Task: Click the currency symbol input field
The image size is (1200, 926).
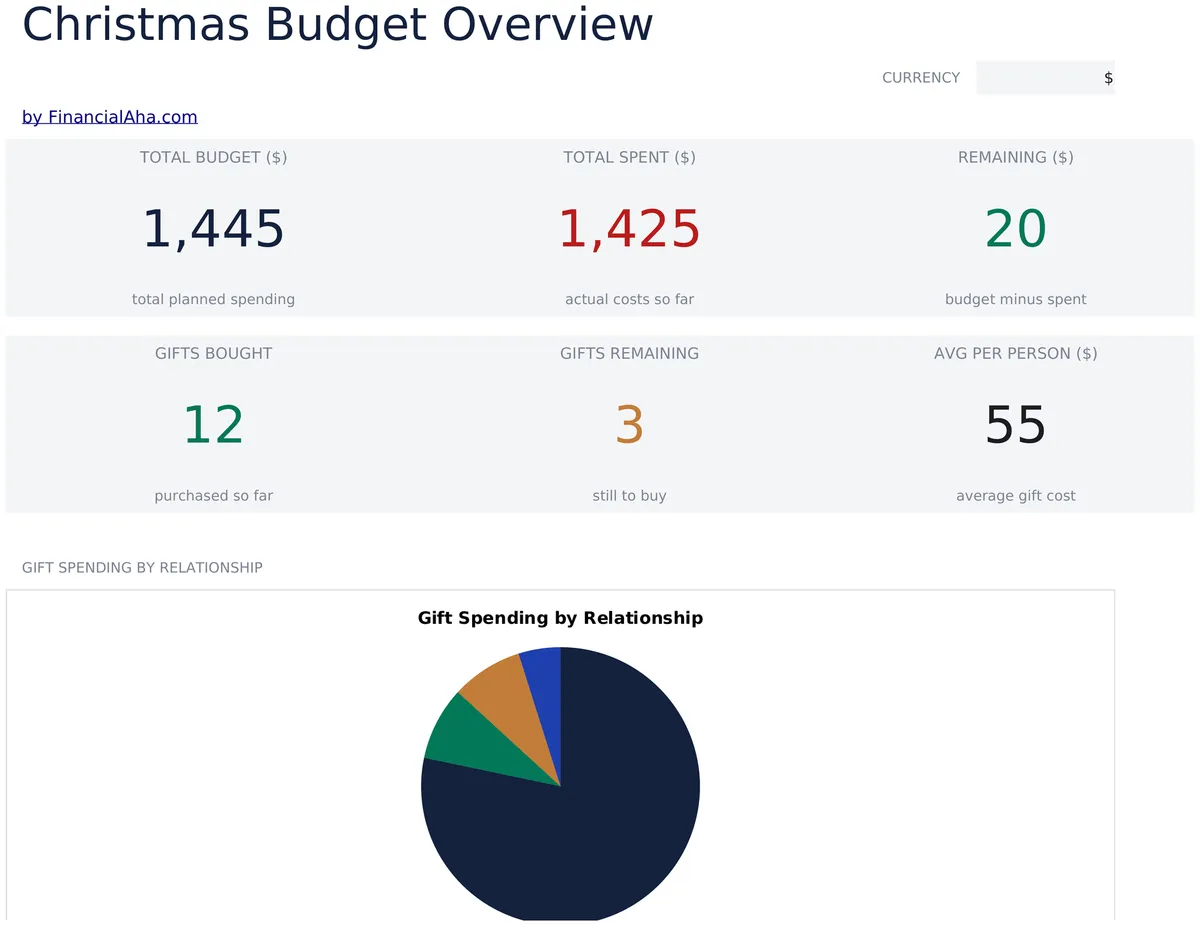Action: point(1045,78)
